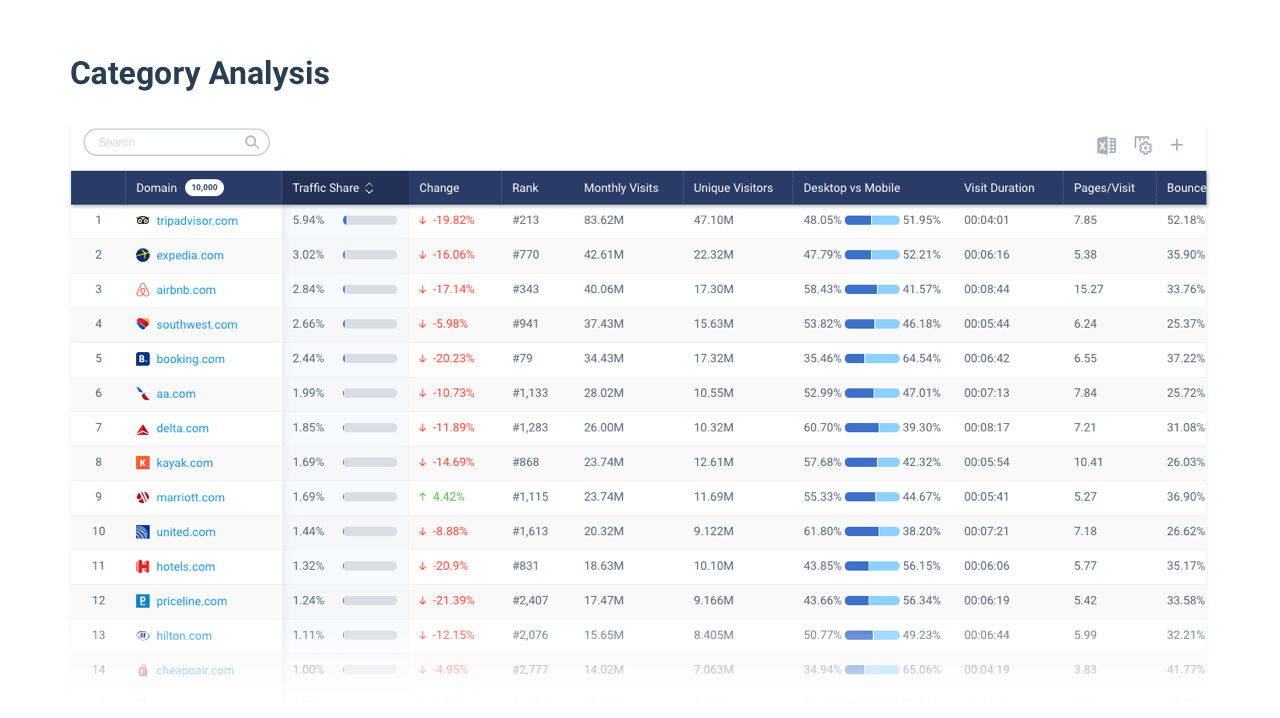Viewport: 1280px width, 718px height.
Task: Open the expedia.com domain link
Action: click(x=190, y=255)
